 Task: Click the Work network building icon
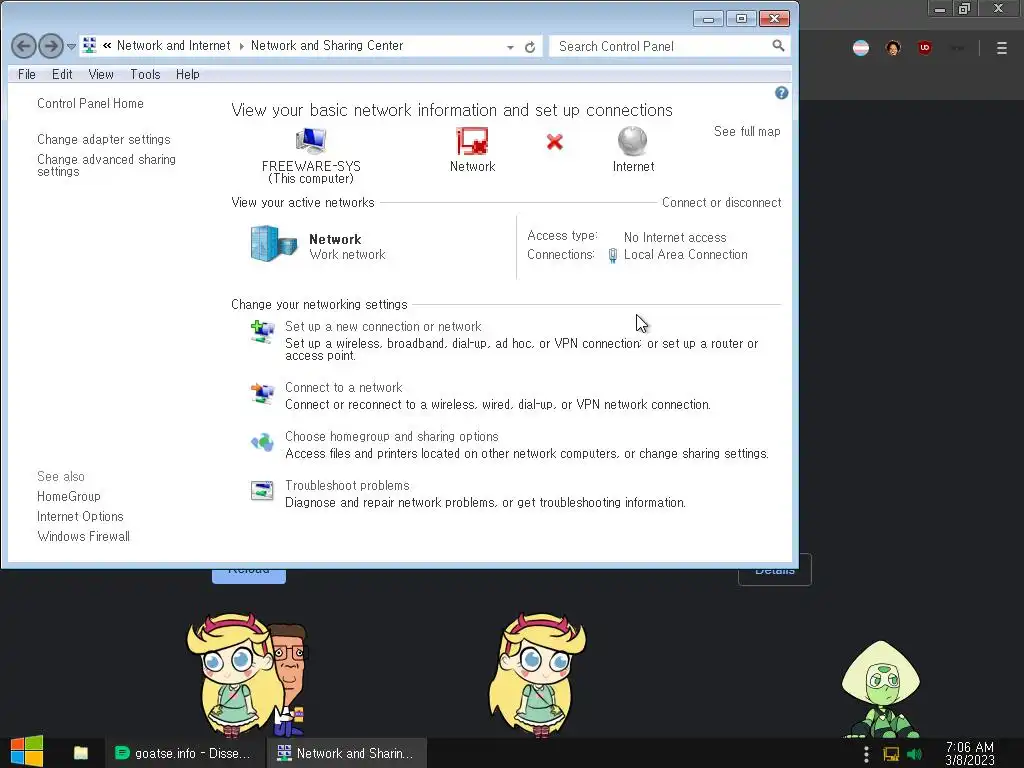274,244
